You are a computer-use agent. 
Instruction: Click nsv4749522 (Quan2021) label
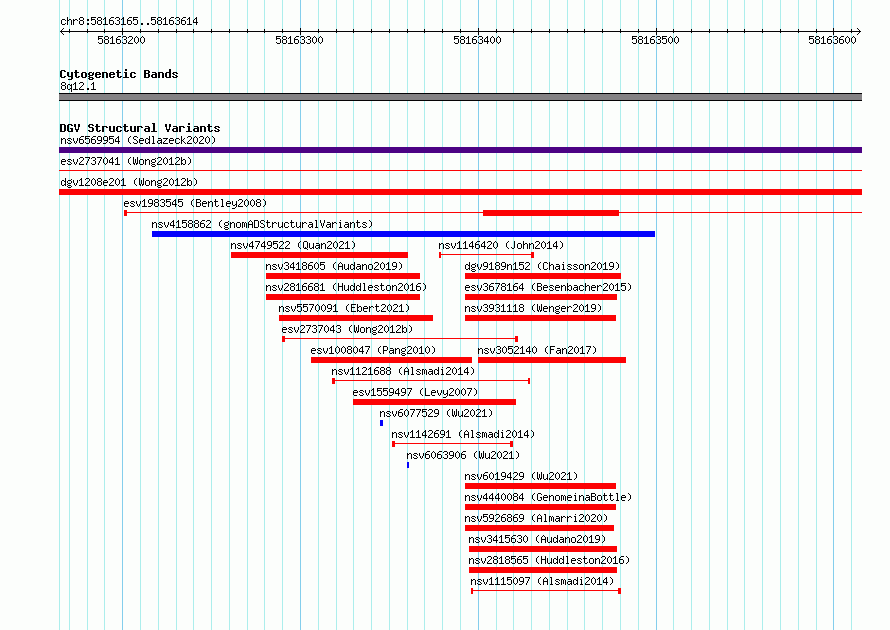pyautogui.click(x=293, y=245)
